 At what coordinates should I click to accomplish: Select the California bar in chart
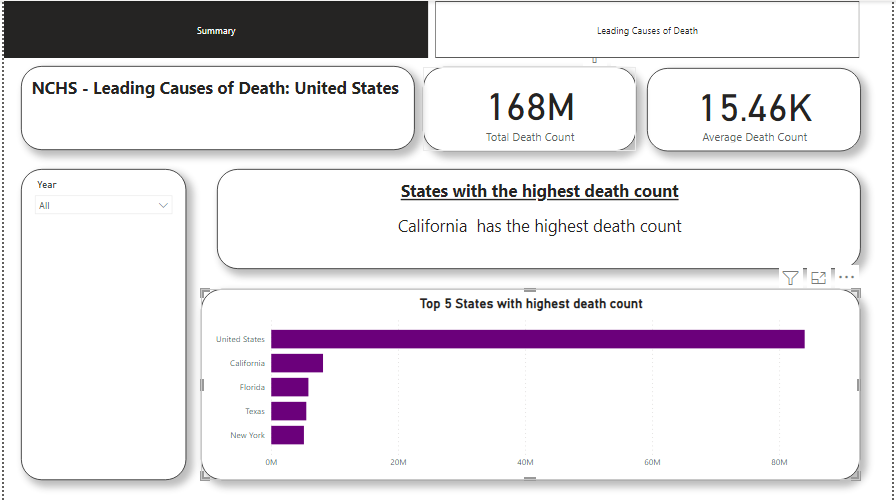coord(297,363)
